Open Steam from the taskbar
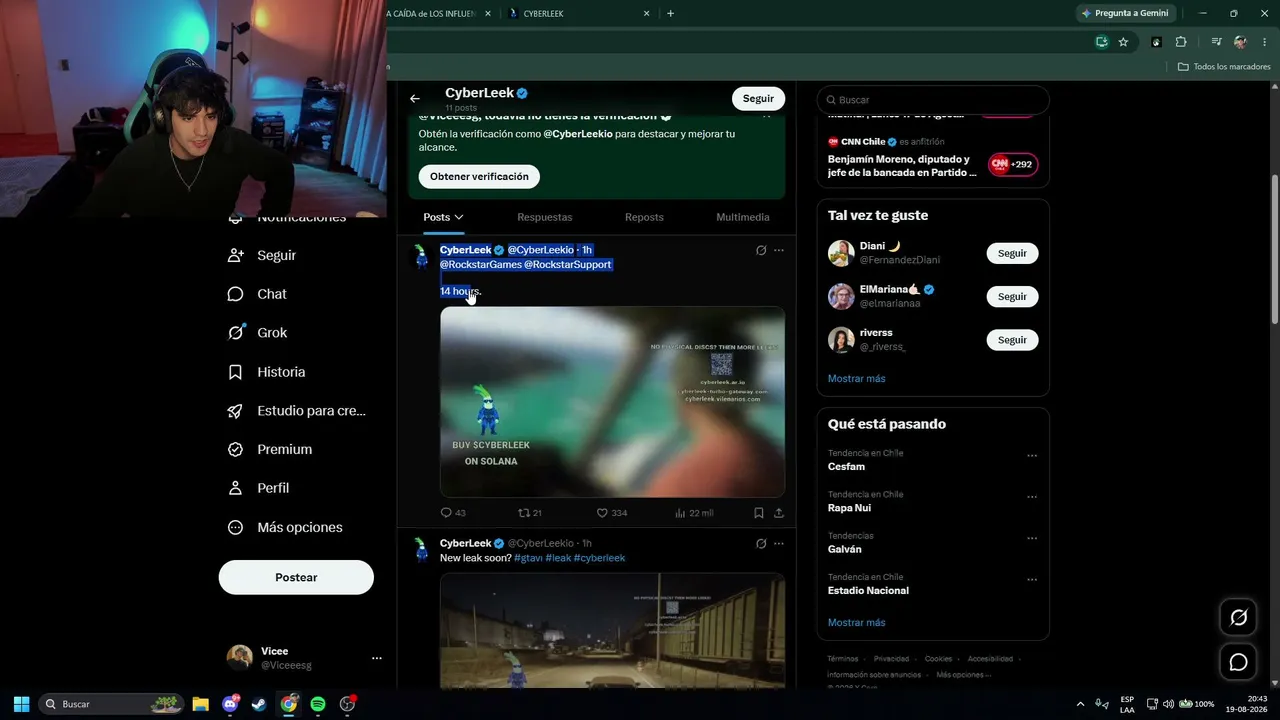1280x720 pixels. click(259, 704)
